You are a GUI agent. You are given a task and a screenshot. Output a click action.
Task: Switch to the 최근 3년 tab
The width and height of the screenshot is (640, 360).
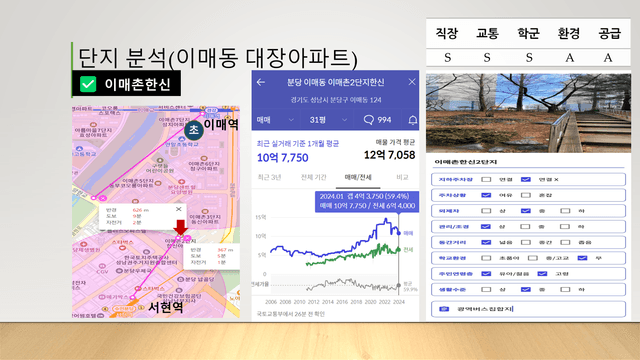[x=269, y=177]
